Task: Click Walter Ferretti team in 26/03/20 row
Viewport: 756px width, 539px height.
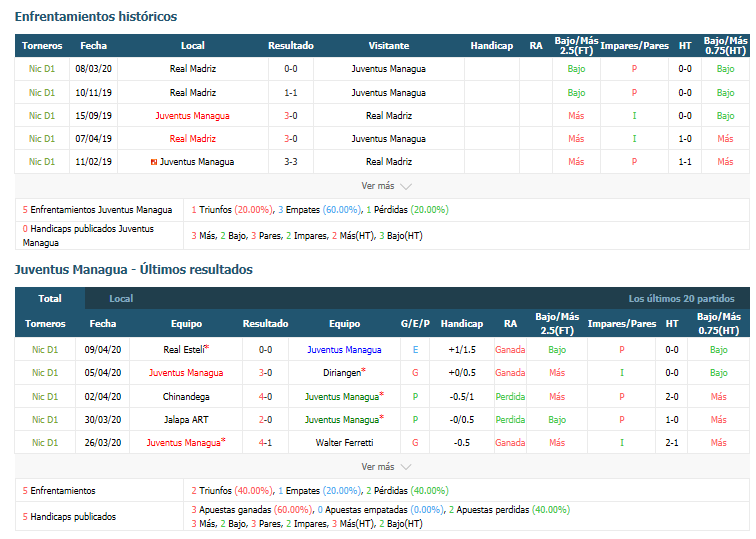Action: click(x=344, y=443)
